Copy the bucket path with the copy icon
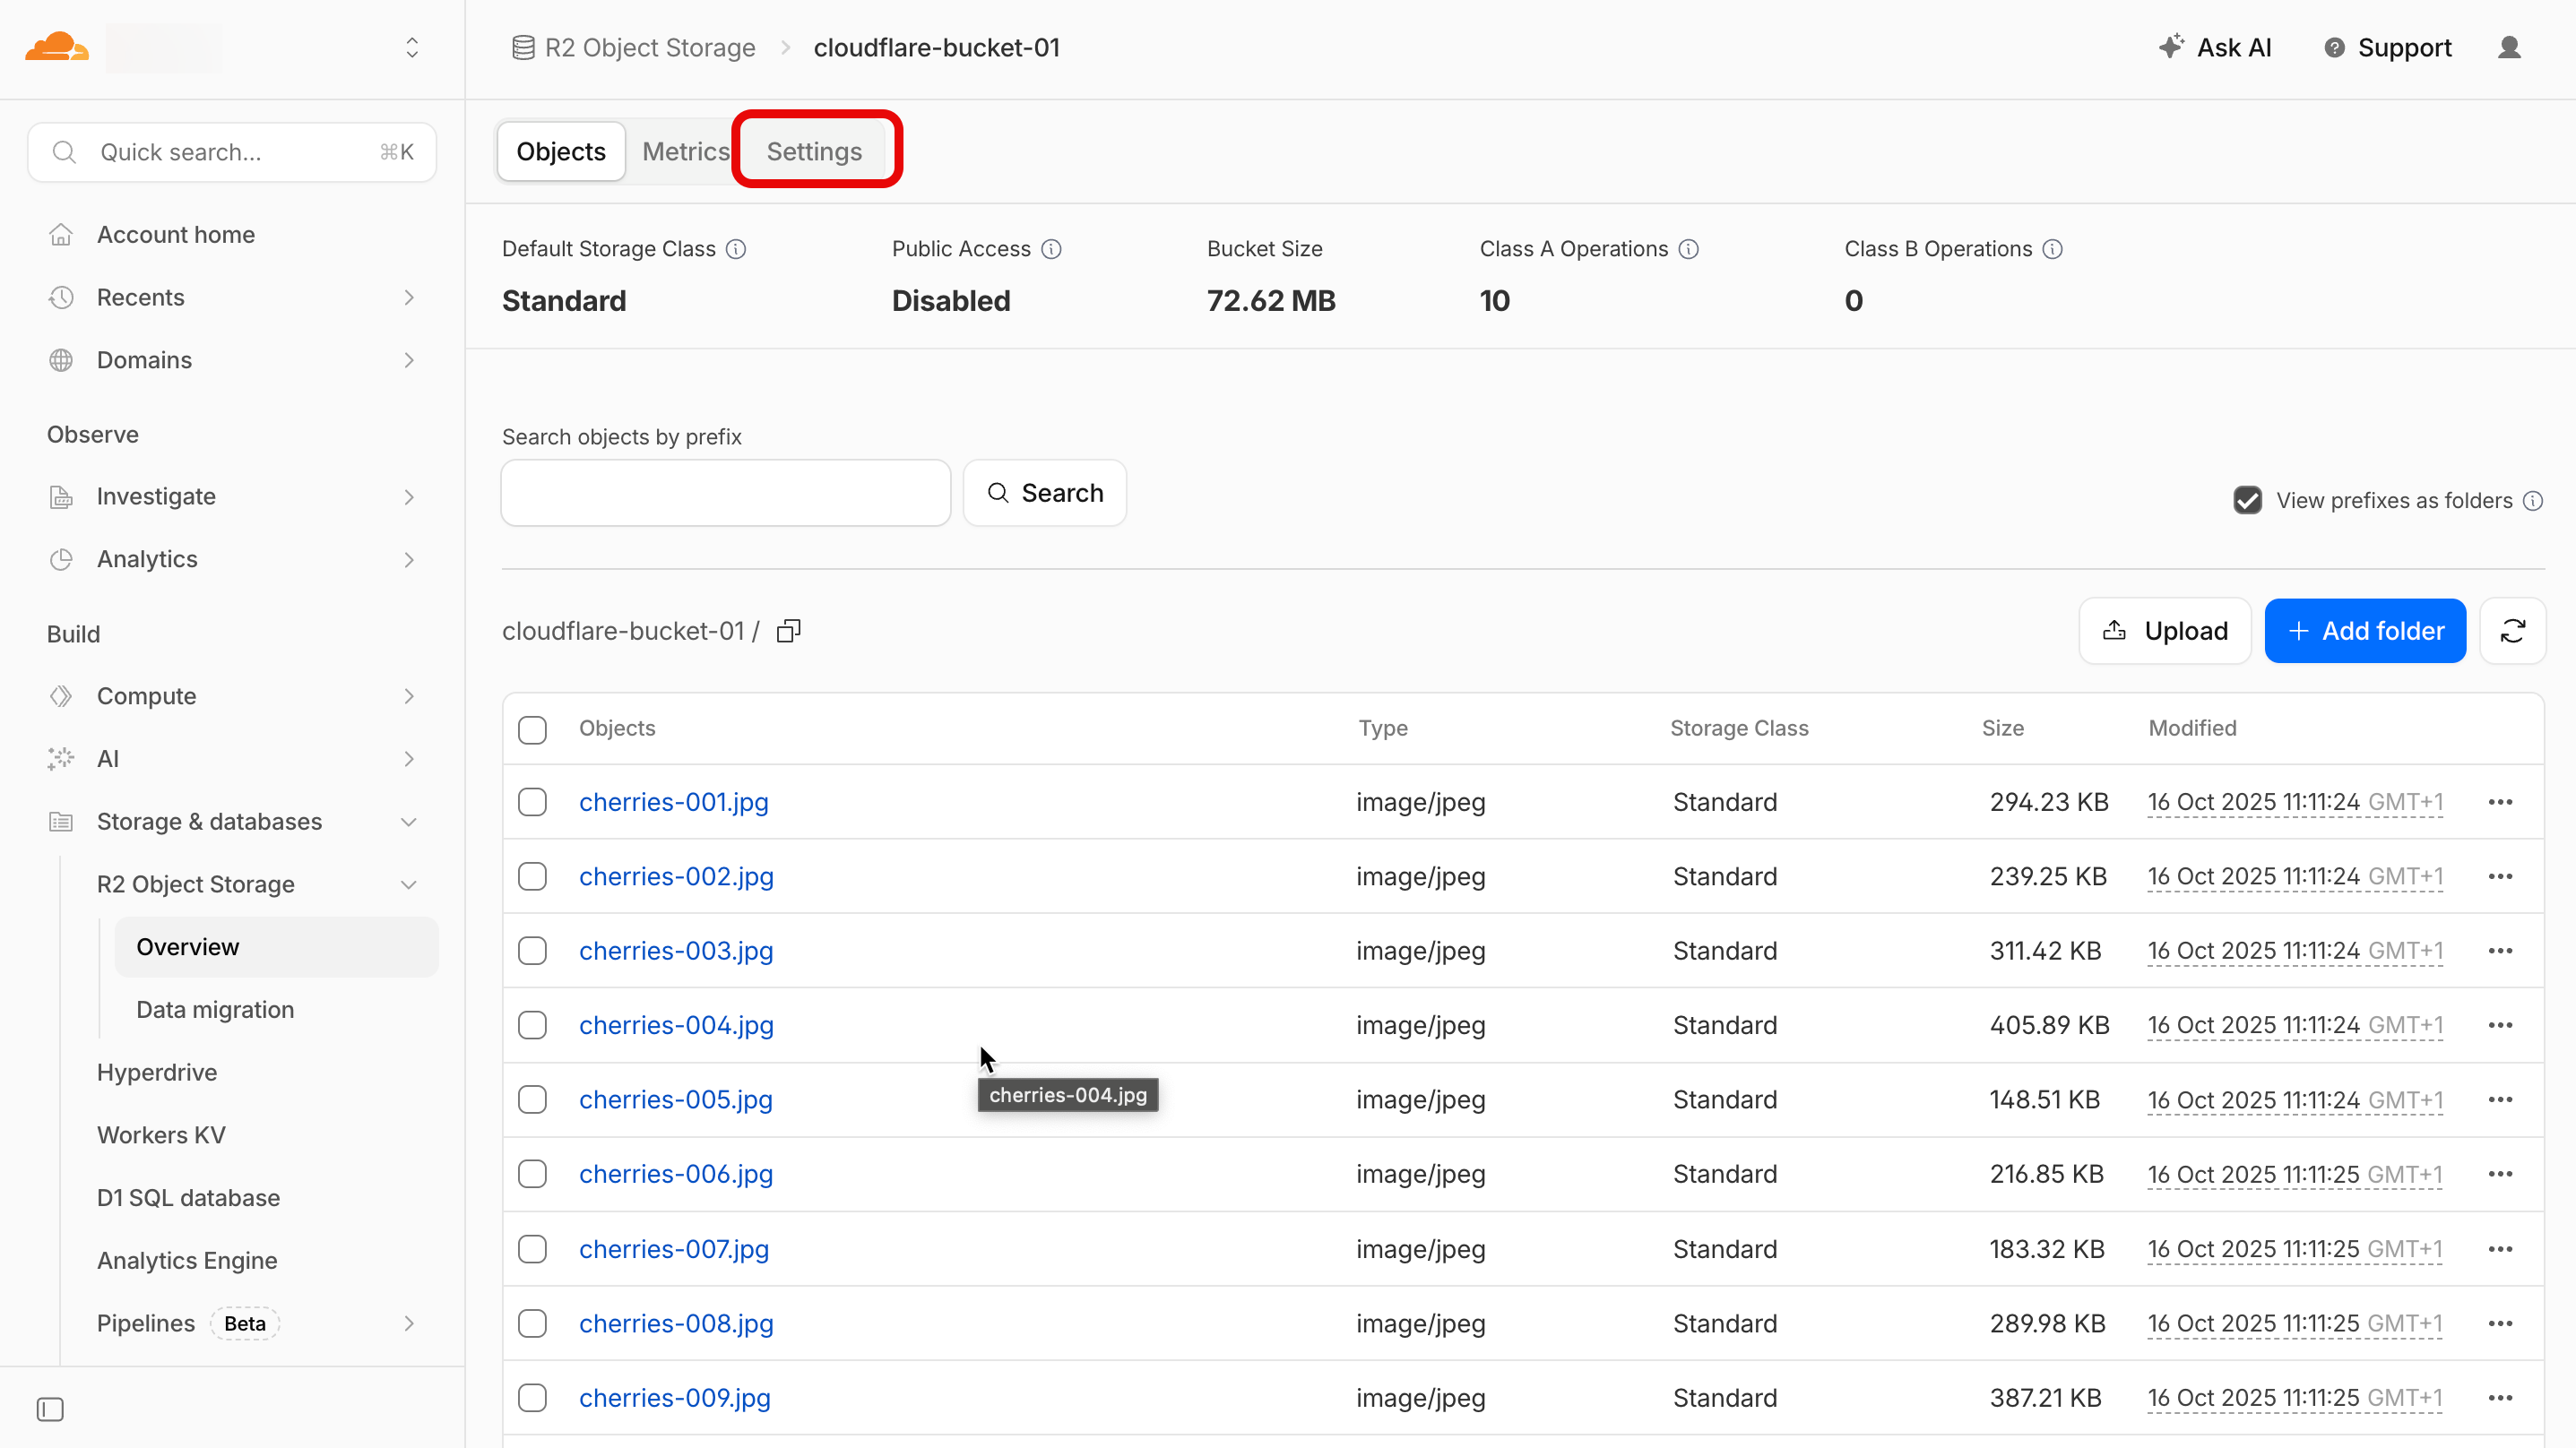Image resolution: width=2576 pixels, height=1448 pixels. click(x=789, y=631)
